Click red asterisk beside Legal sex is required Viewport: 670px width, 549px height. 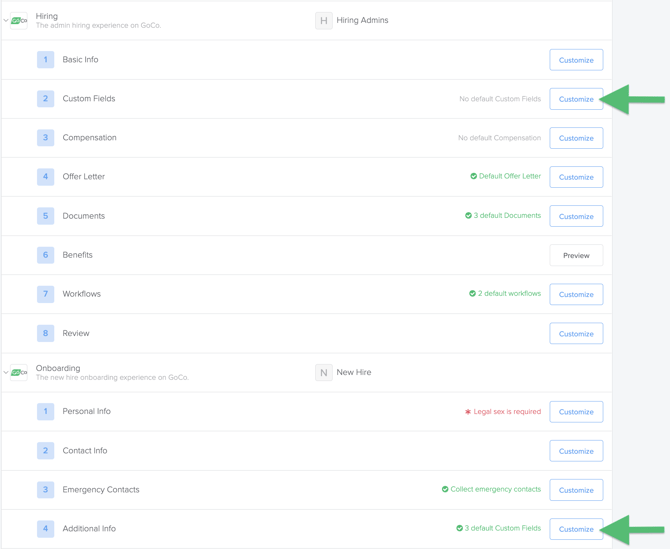point(468,411)
